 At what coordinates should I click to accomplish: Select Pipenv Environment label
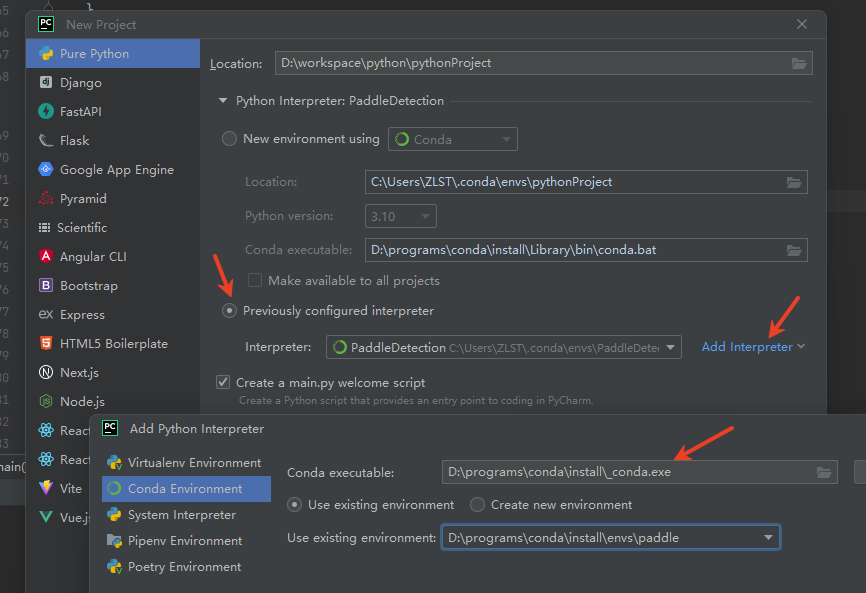[x=185, y=541]
